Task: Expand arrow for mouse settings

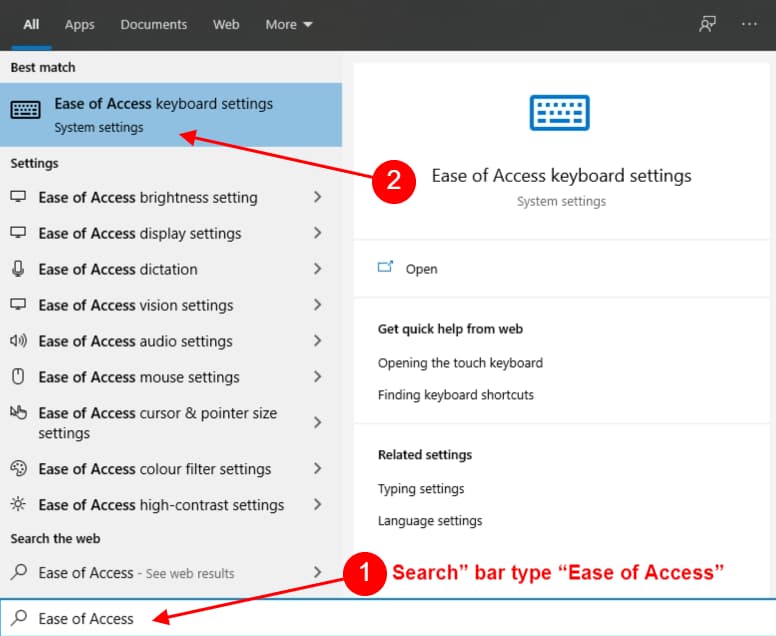Action: coord(317,377)
